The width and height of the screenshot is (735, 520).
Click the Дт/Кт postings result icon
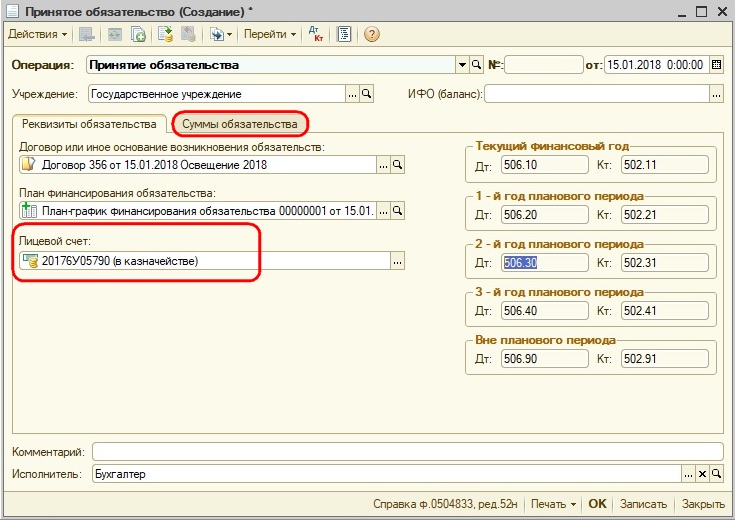click(316, 34)
